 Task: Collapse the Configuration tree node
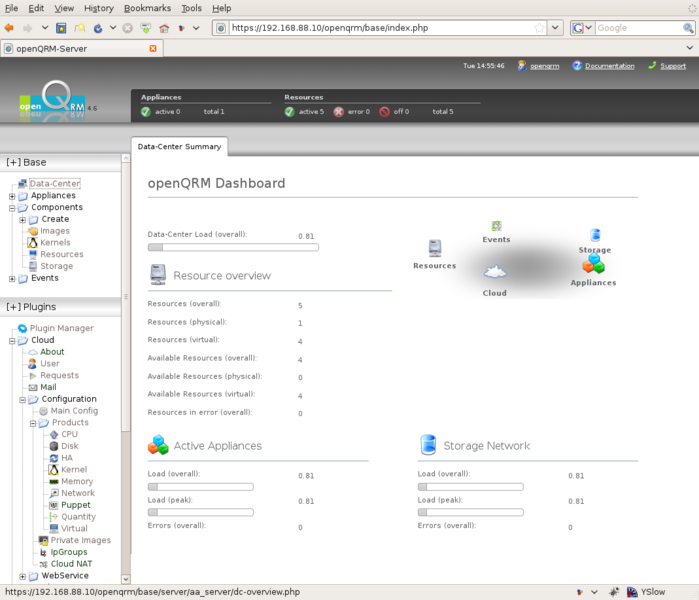click(x=22, y=399)
